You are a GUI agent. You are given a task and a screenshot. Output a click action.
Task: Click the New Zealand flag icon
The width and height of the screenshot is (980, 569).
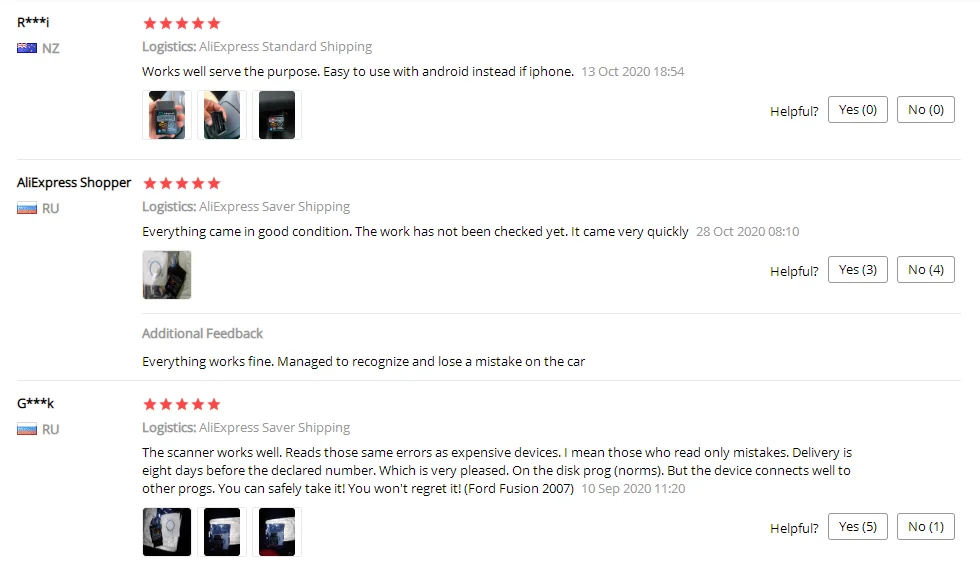click(x=27, y=48)
